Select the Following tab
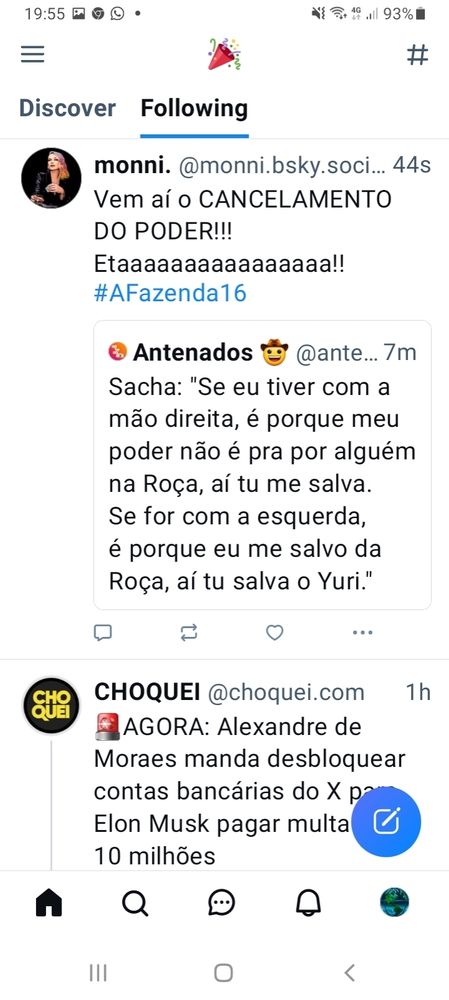 [194, 108]
